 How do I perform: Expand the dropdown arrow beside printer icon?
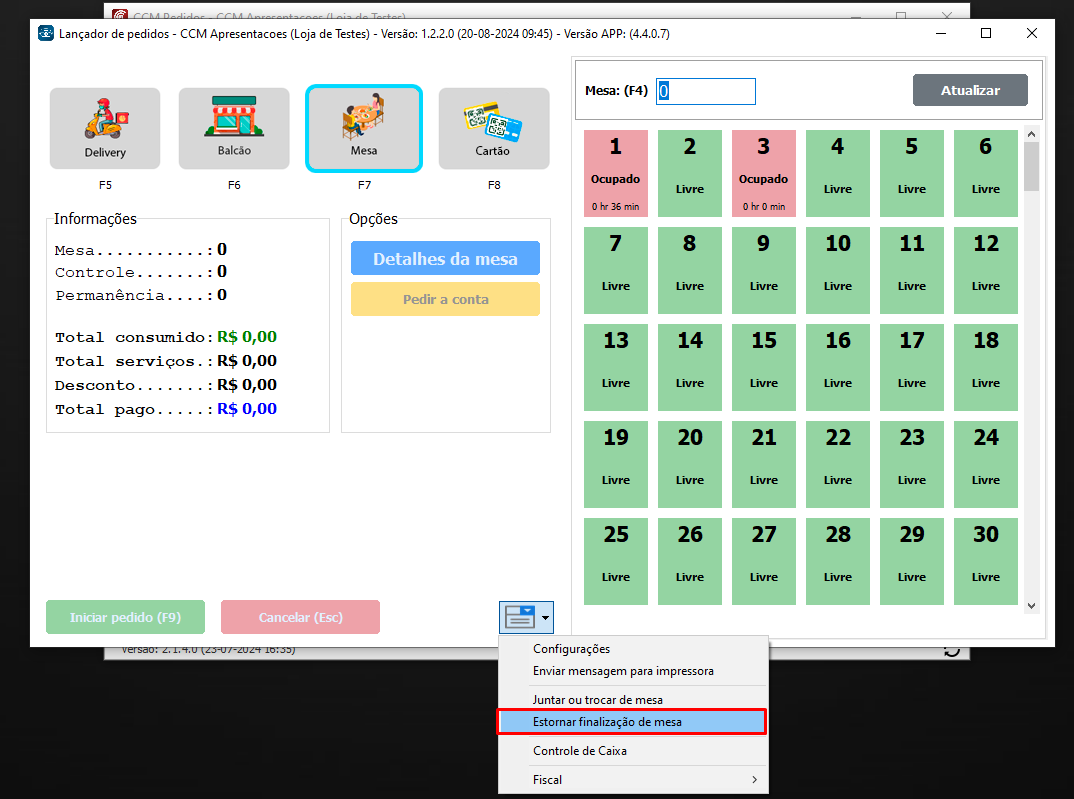tap(546, 618)
